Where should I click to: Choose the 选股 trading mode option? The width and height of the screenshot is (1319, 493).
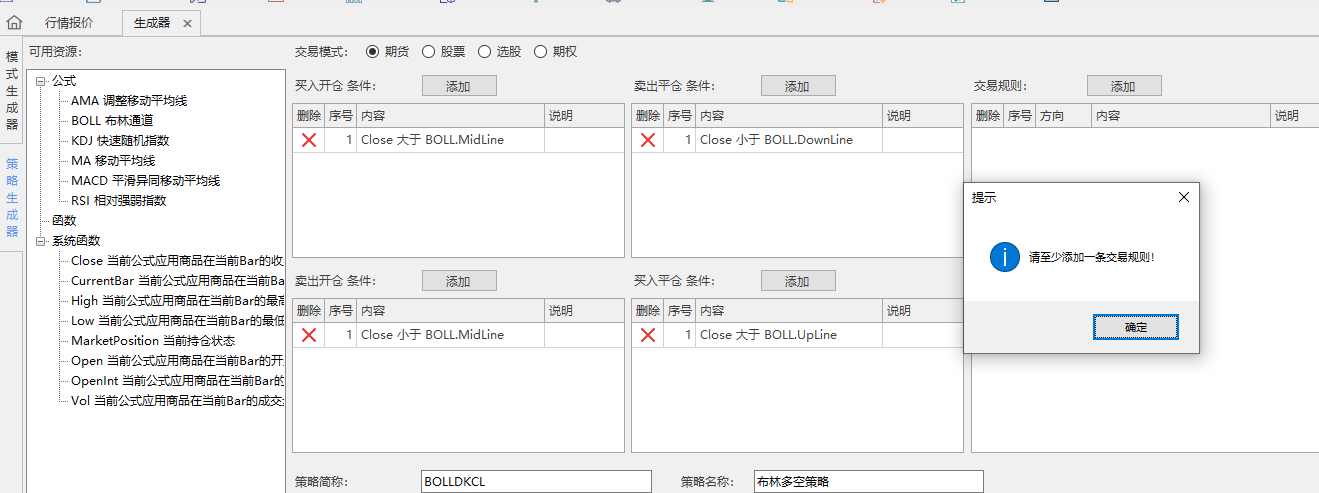(485, 52)
